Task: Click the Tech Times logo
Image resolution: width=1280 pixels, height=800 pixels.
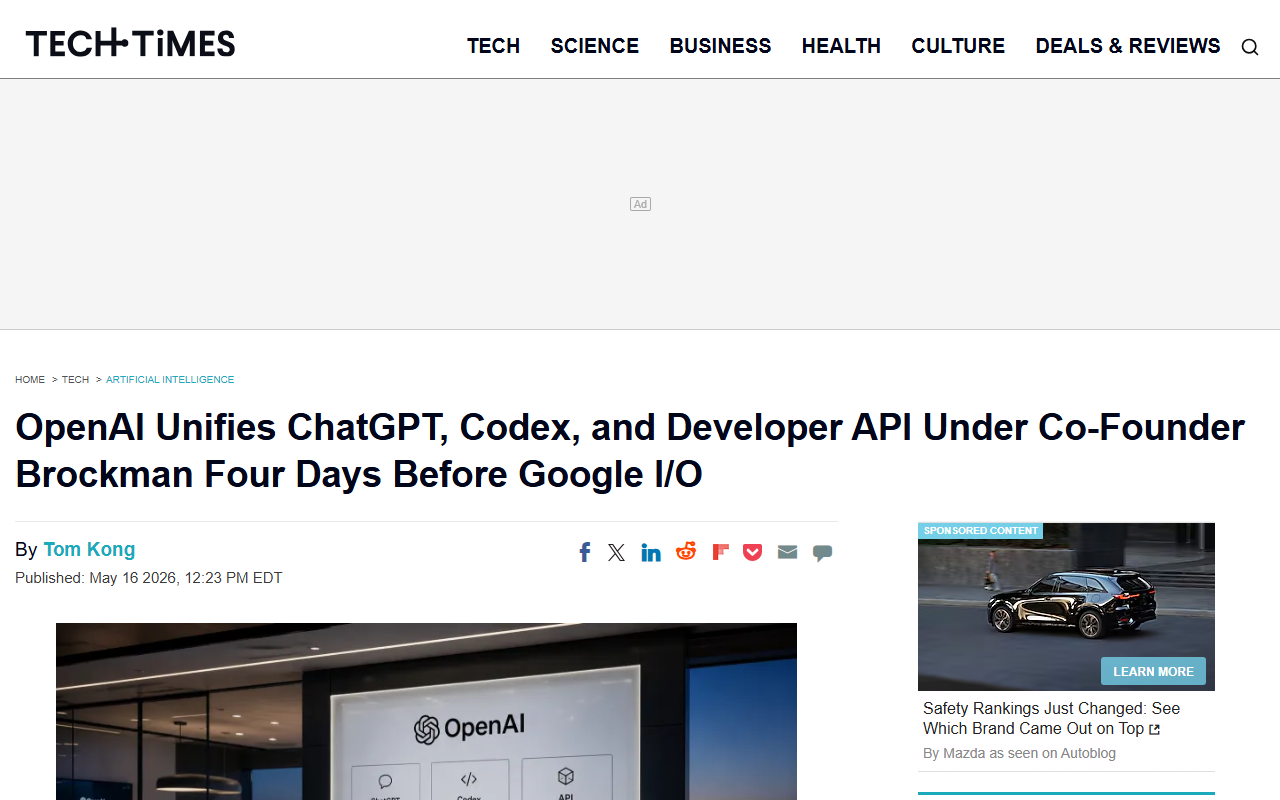Action: [130, 43]
